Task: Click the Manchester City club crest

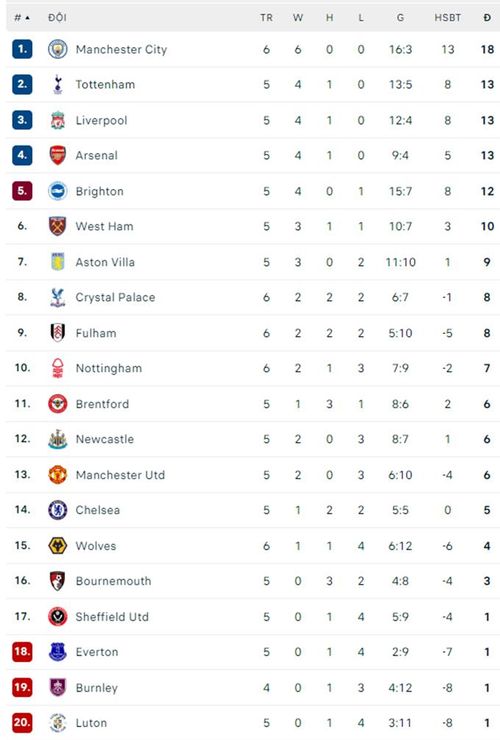Action: click(58, 49)
